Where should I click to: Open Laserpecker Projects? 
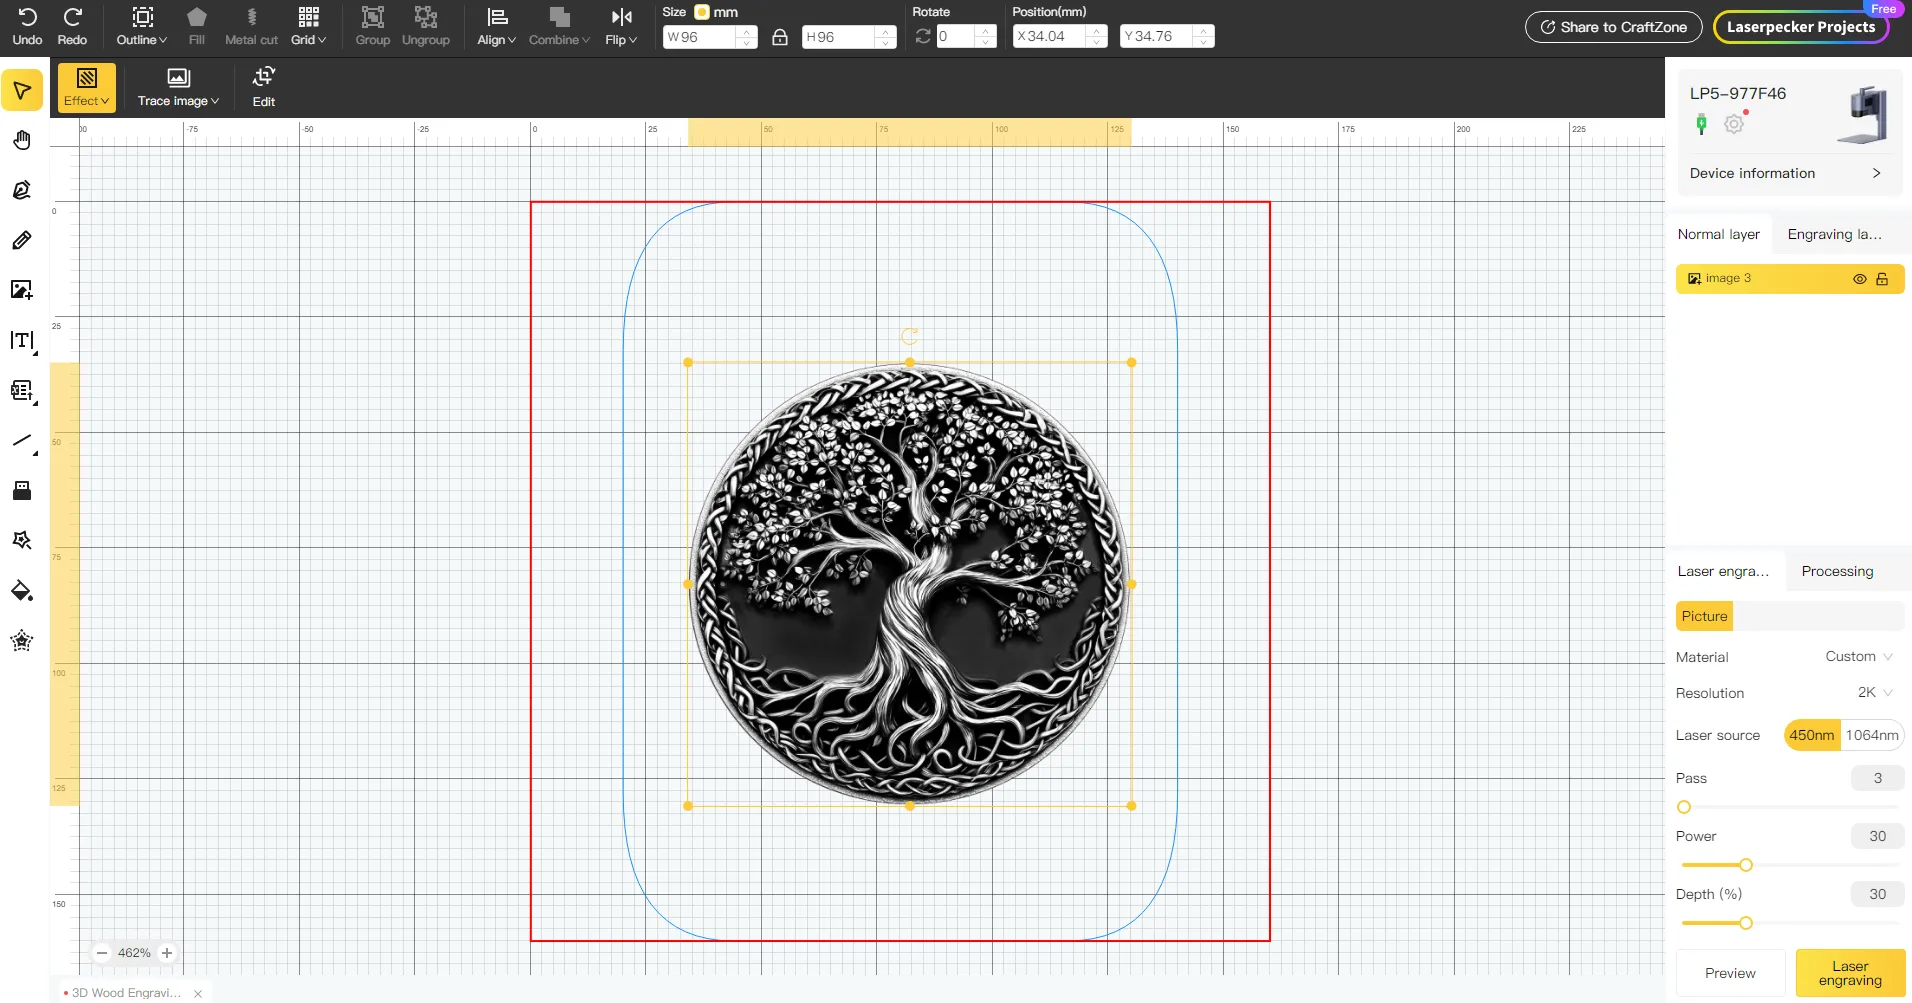(1801, 27)
